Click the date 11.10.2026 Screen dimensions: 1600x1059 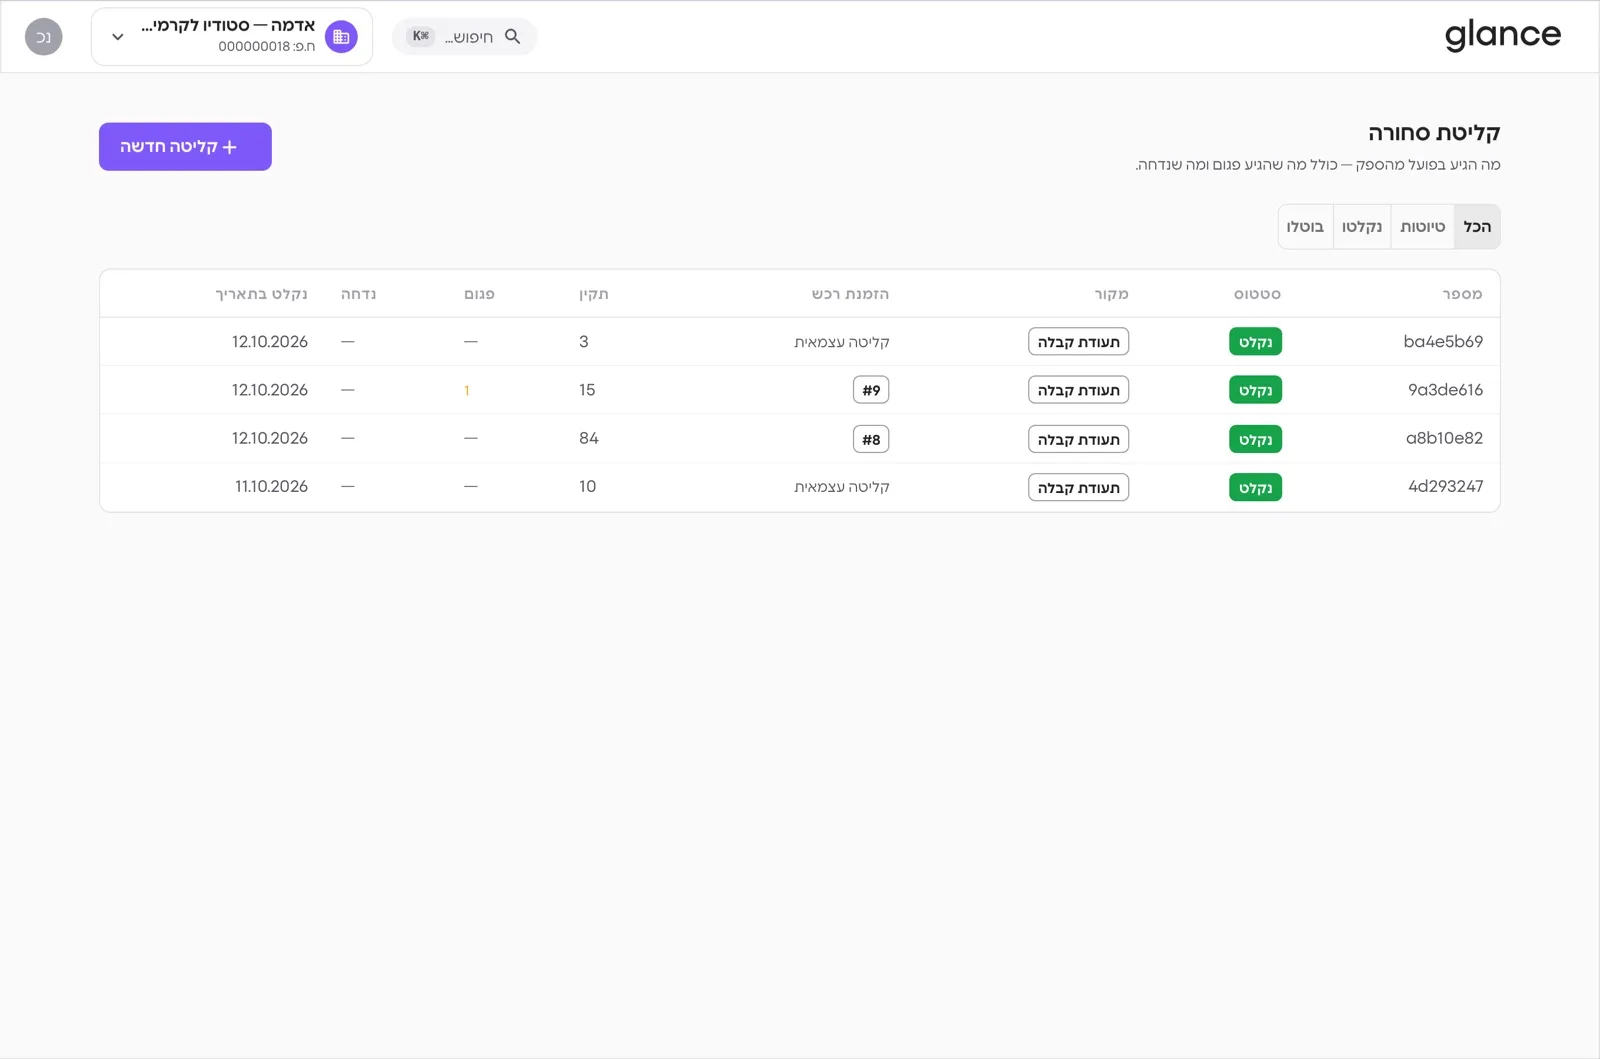(x=271, y=486)
